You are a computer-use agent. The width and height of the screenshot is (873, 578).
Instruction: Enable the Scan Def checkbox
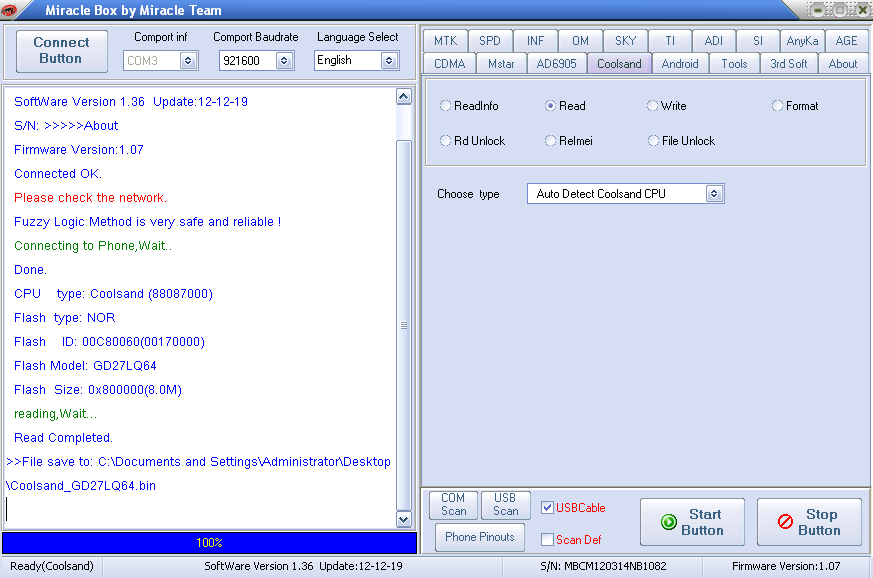(547, 539)
